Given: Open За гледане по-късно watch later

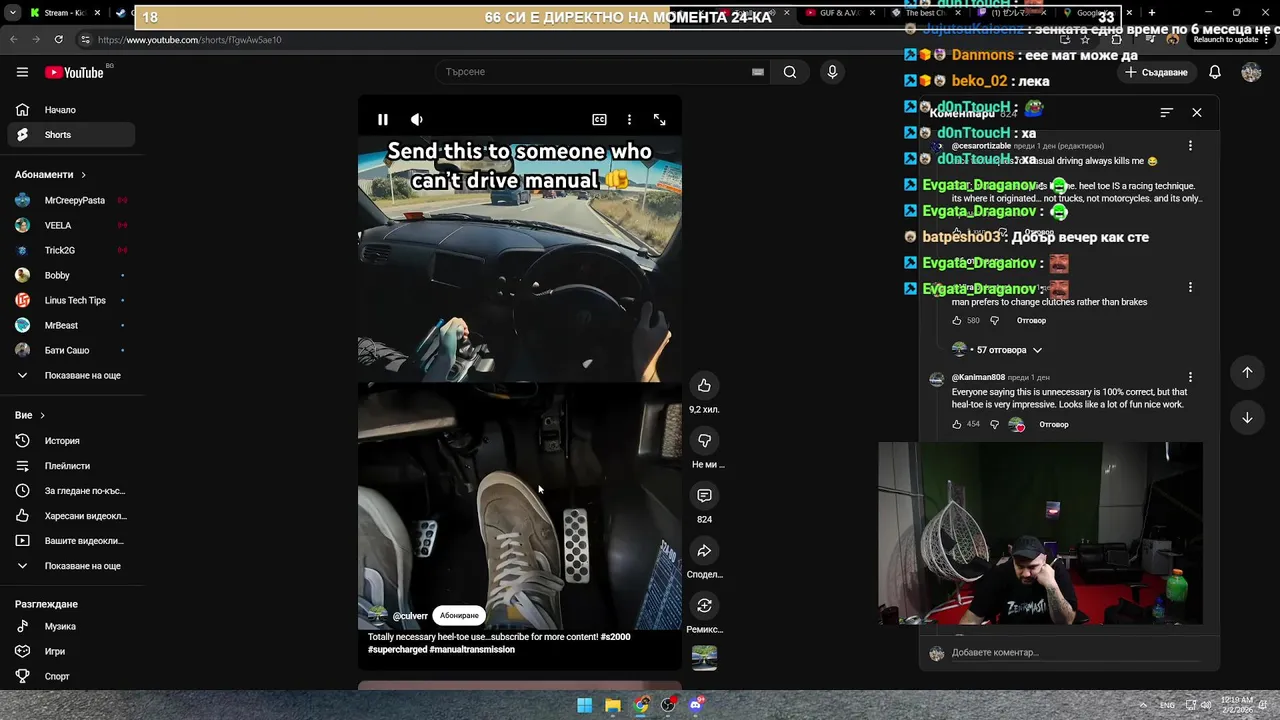Looking at the screenshot, I should pos(70,491).
